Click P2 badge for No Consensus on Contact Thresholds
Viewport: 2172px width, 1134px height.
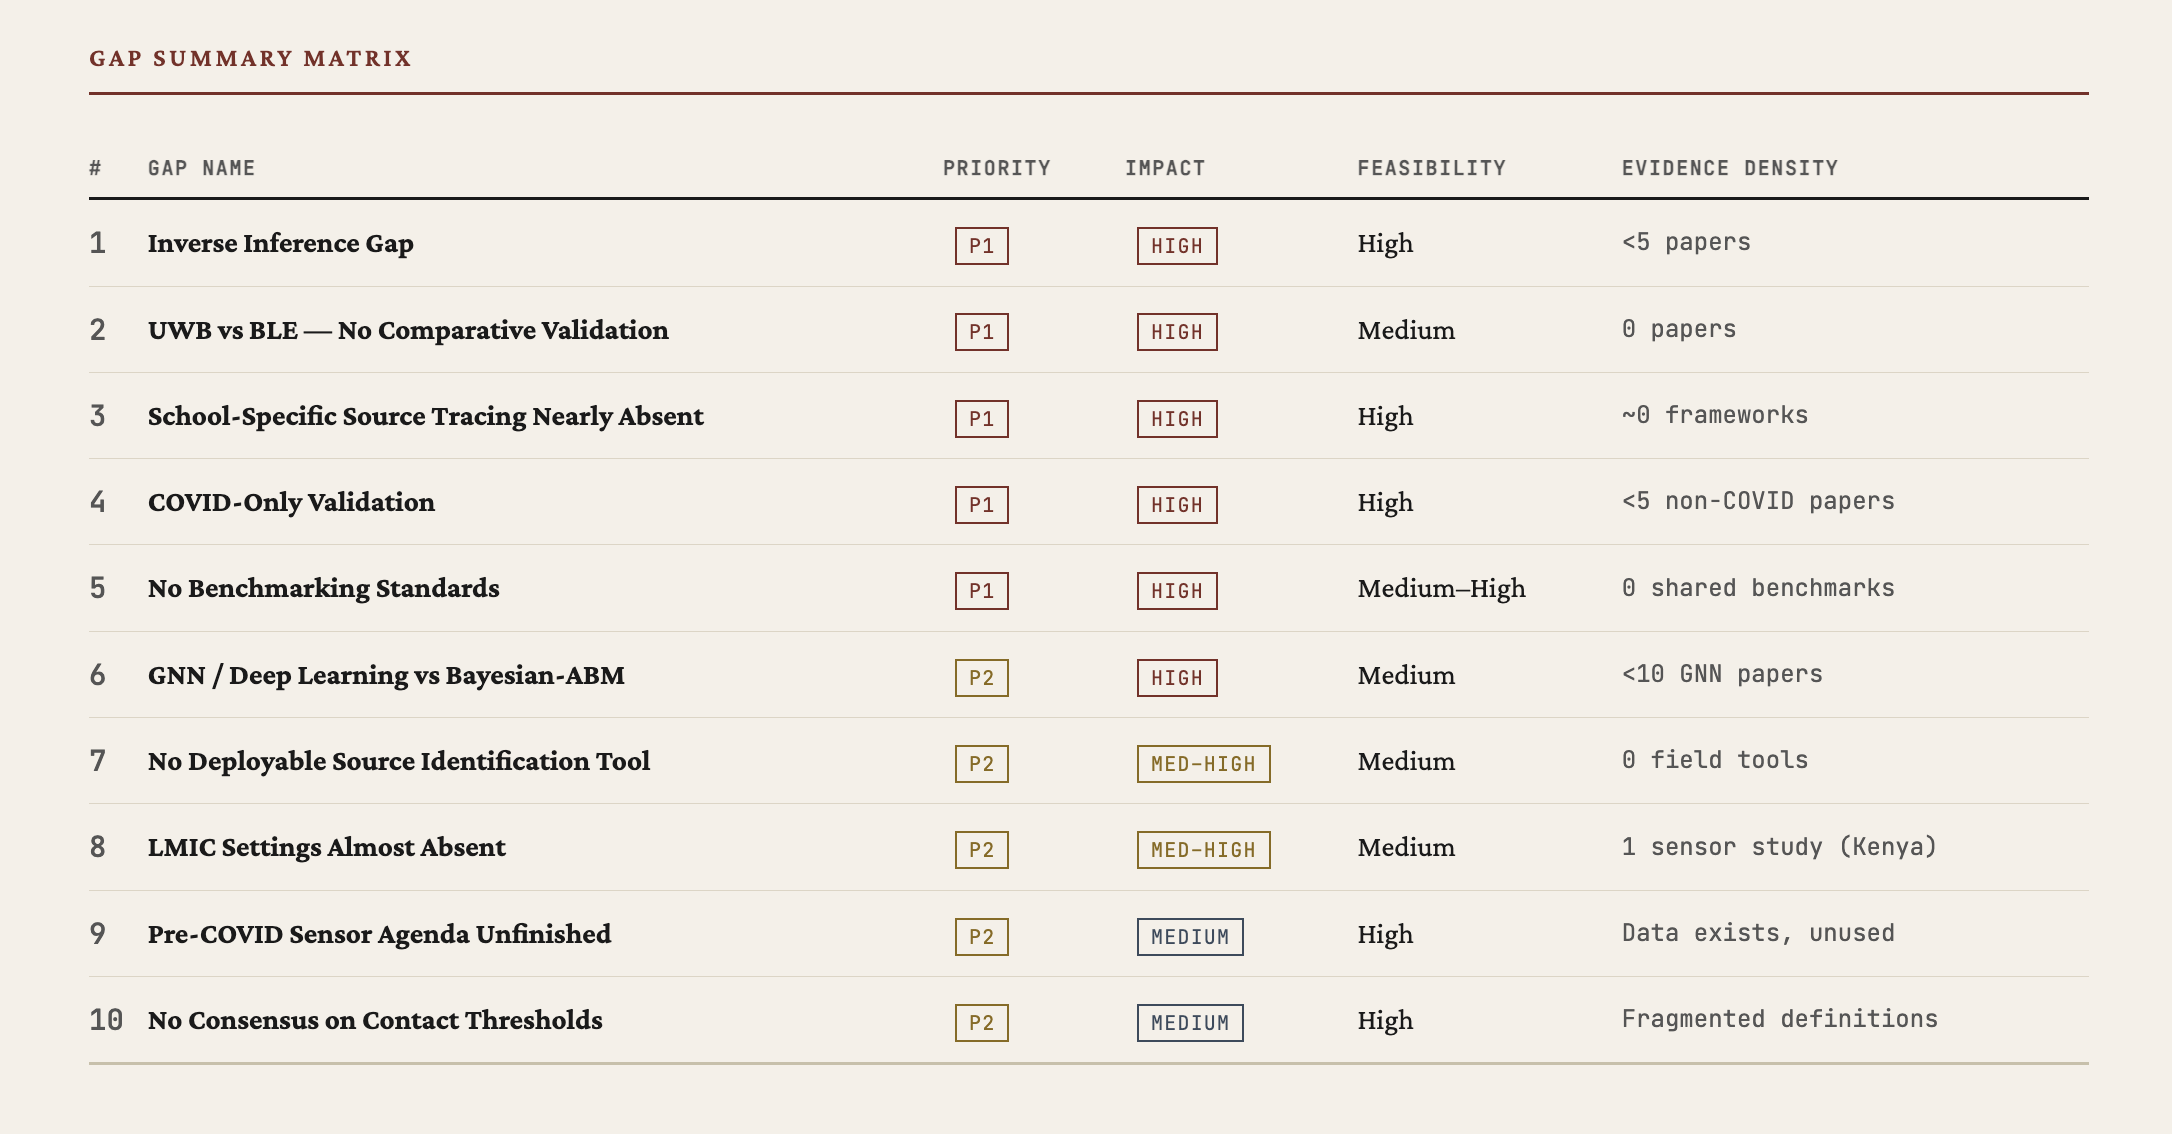[981, 1023]
